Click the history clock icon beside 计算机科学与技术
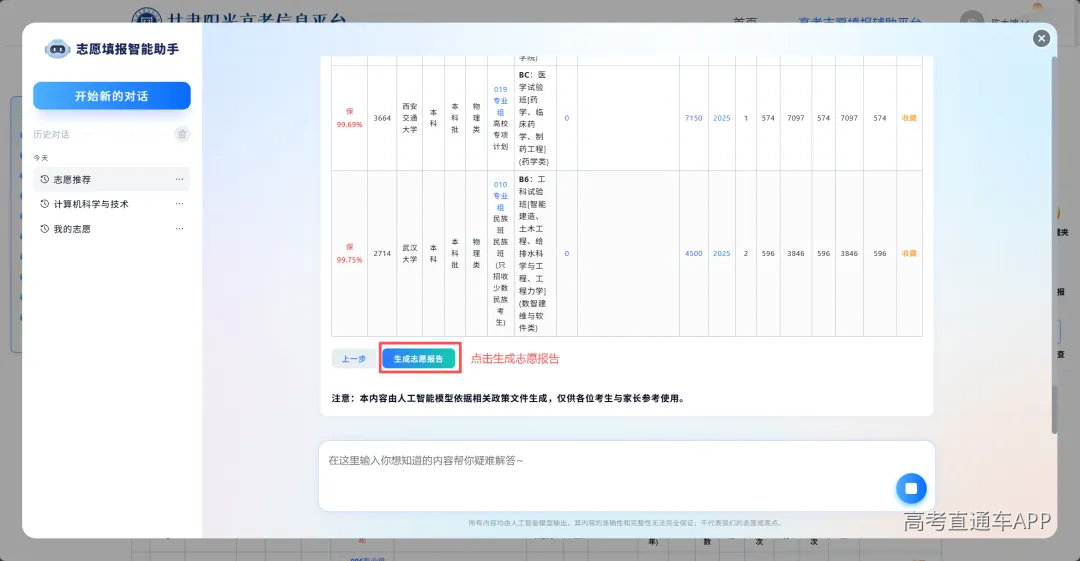This screenshot has height=561, width=1080. pos(45,204)
